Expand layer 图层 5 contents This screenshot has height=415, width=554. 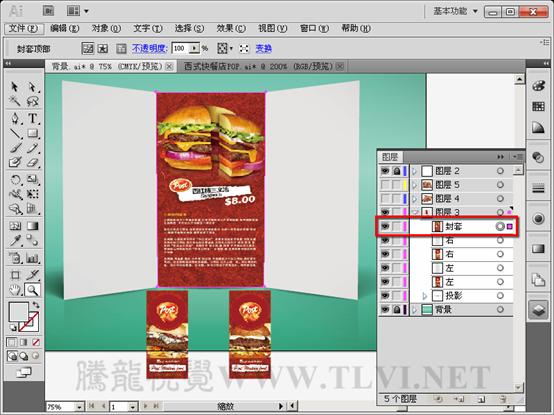(414, 185)
